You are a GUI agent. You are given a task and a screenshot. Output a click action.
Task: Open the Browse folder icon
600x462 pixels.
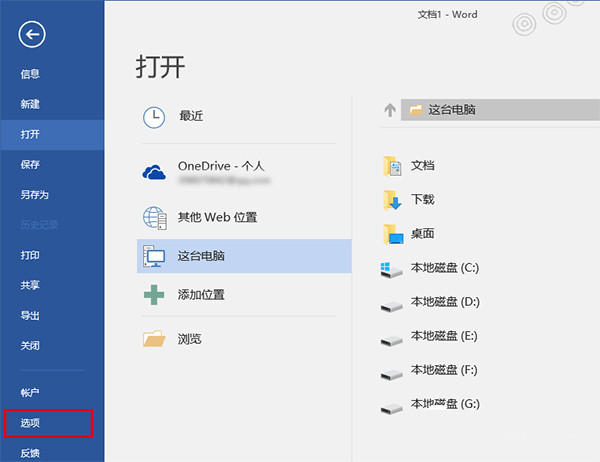[x=153, y=339]
